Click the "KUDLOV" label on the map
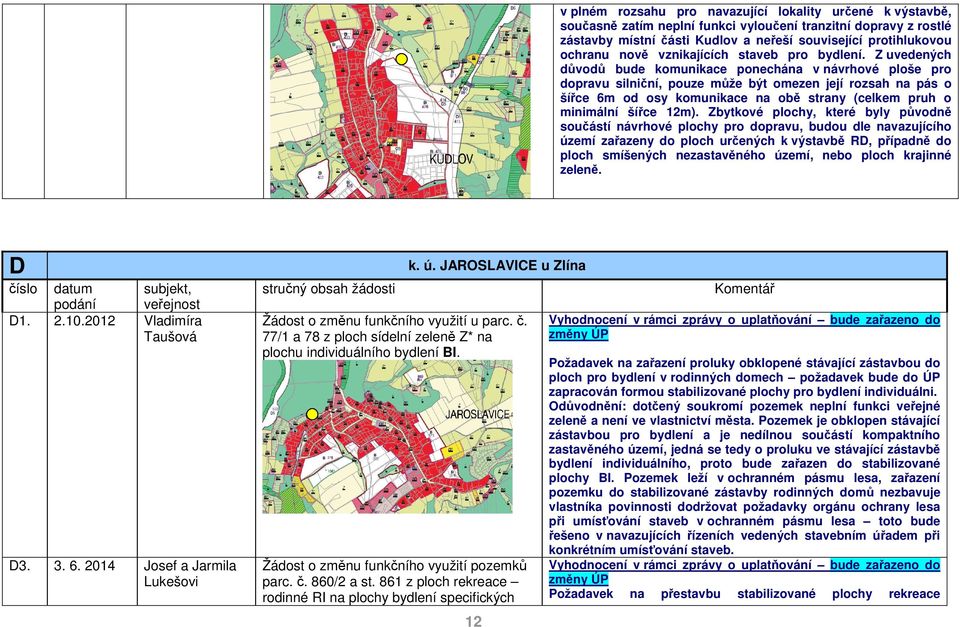 coord(451,159)
